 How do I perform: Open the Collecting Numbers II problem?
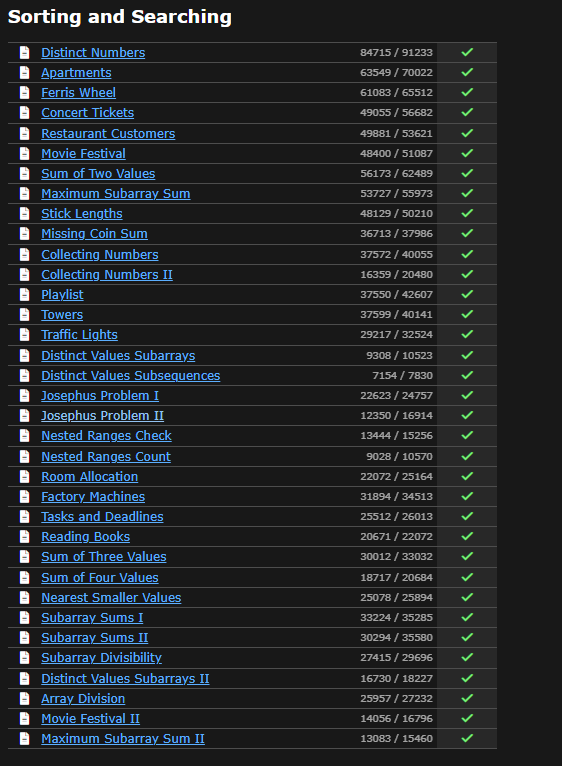click(107, 275)
